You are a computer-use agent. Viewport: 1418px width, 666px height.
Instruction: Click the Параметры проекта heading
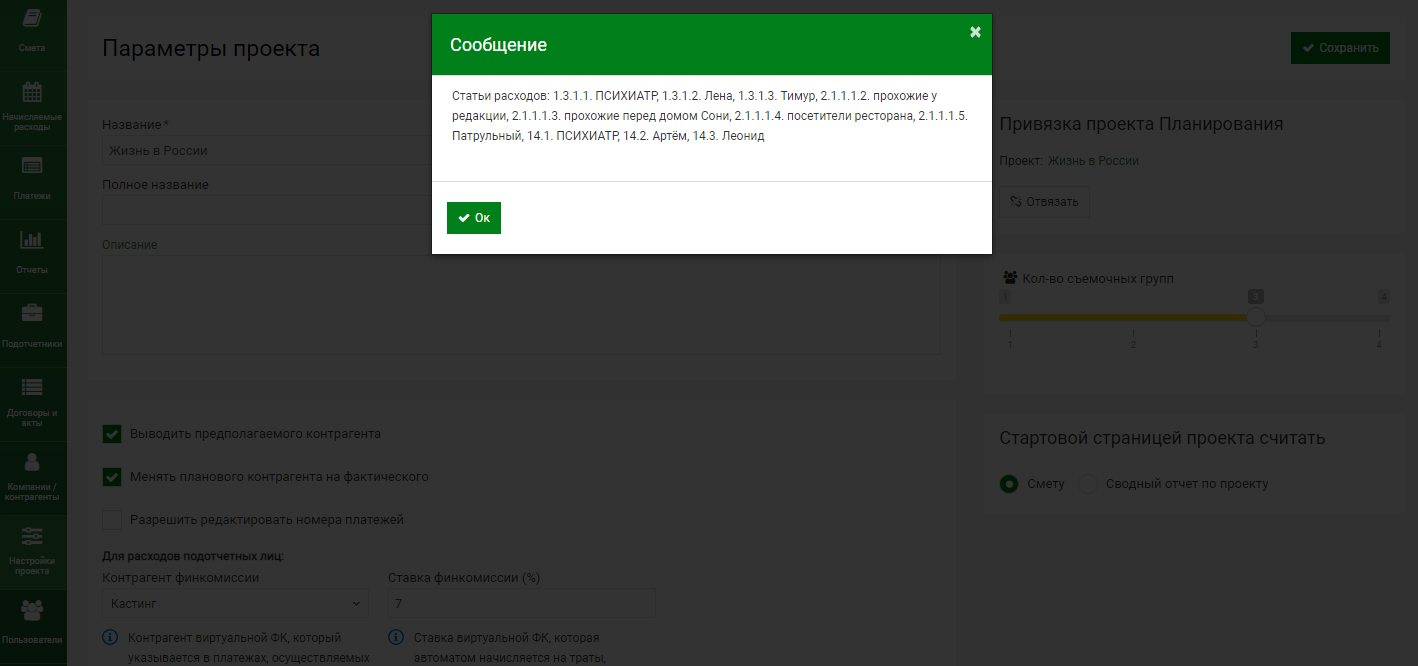pyautogui.click(x=211, y=48)
